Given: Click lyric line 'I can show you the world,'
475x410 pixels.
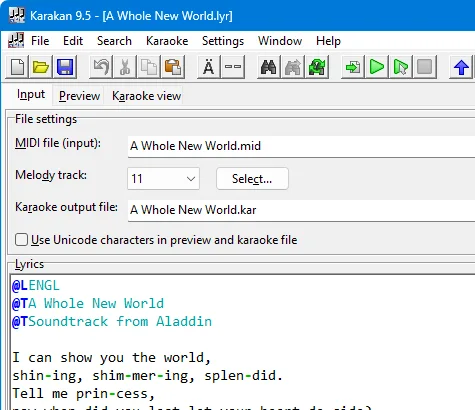Looking at the screenshot, I should tap(112, 358).
